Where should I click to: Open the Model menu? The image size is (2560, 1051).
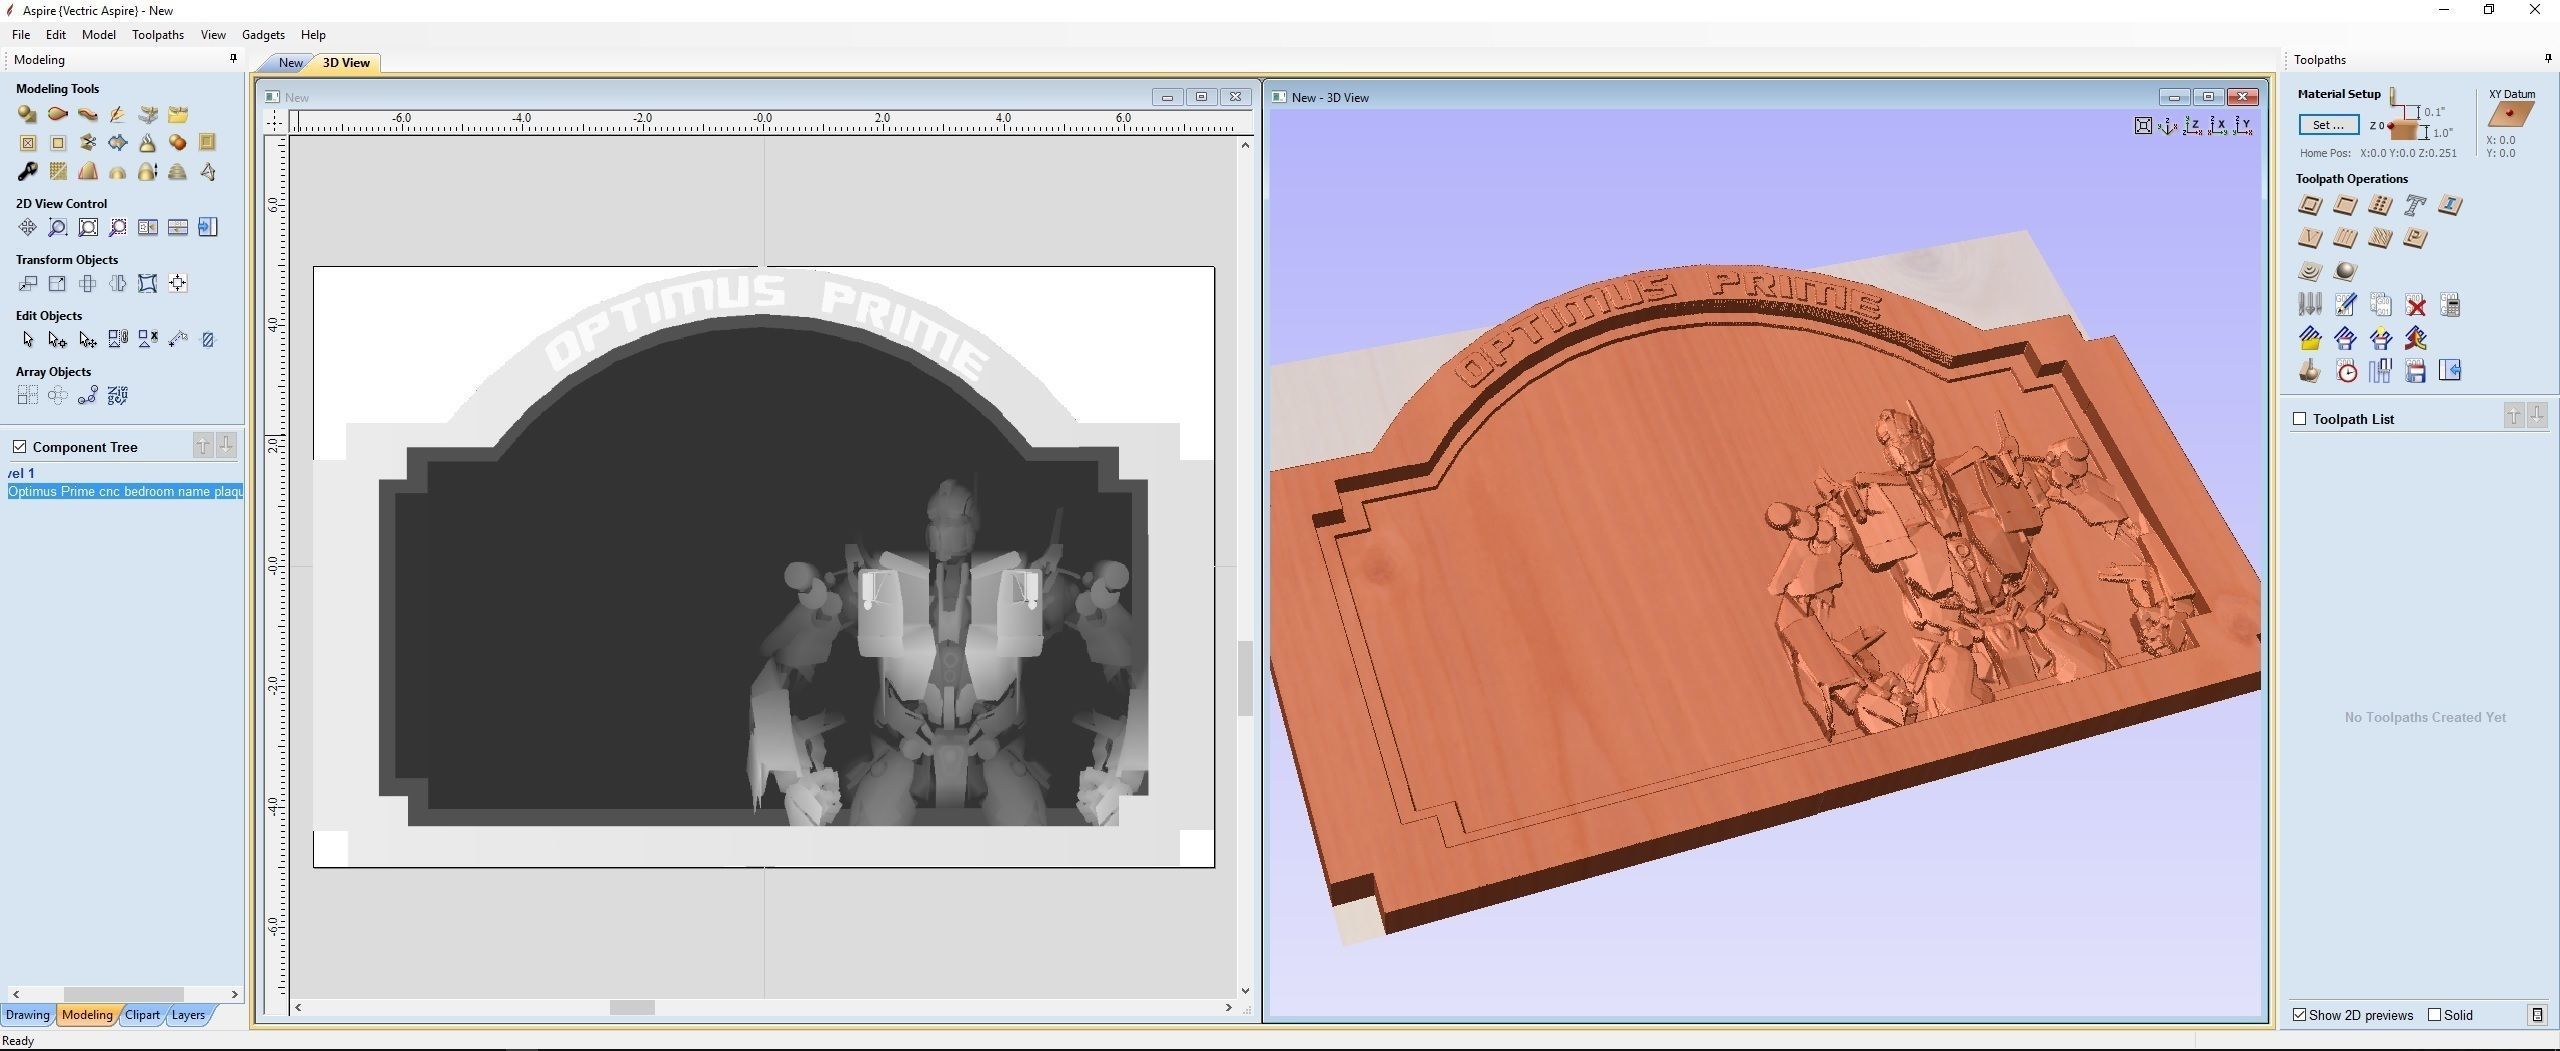99,35
